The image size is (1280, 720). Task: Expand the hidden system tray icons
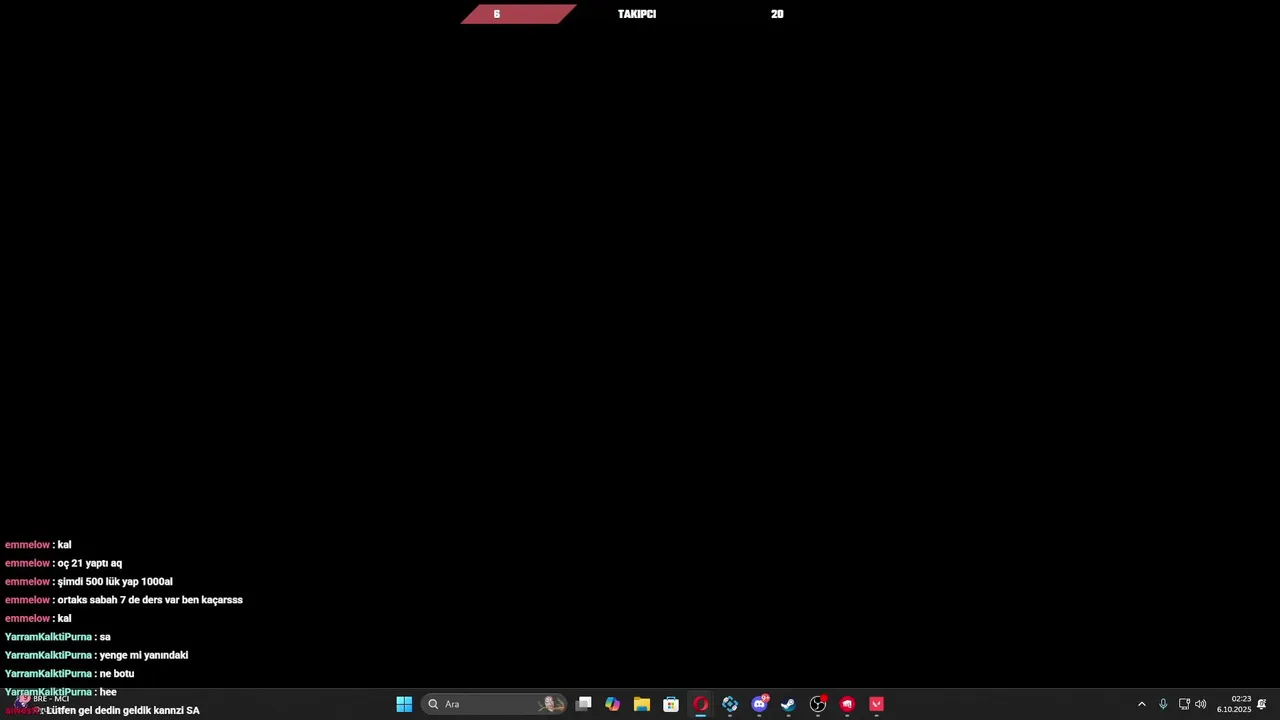1141,704
